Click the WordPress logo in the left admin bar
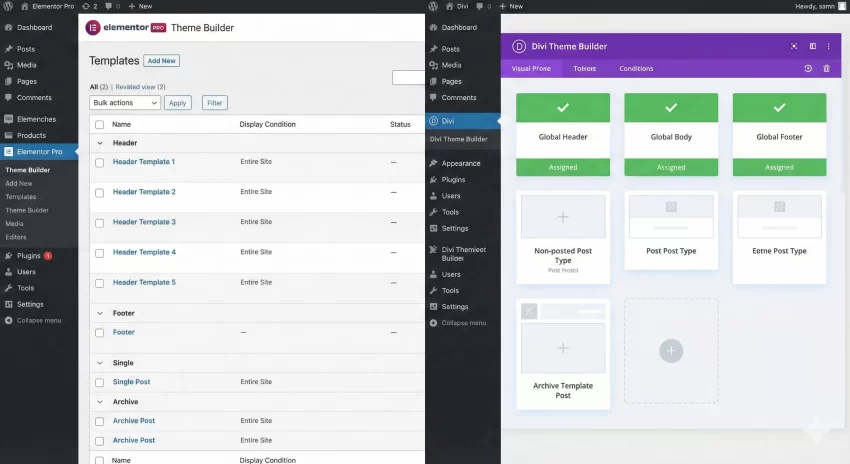Viewport: 850px width, 464px height. tap(8, 7)
